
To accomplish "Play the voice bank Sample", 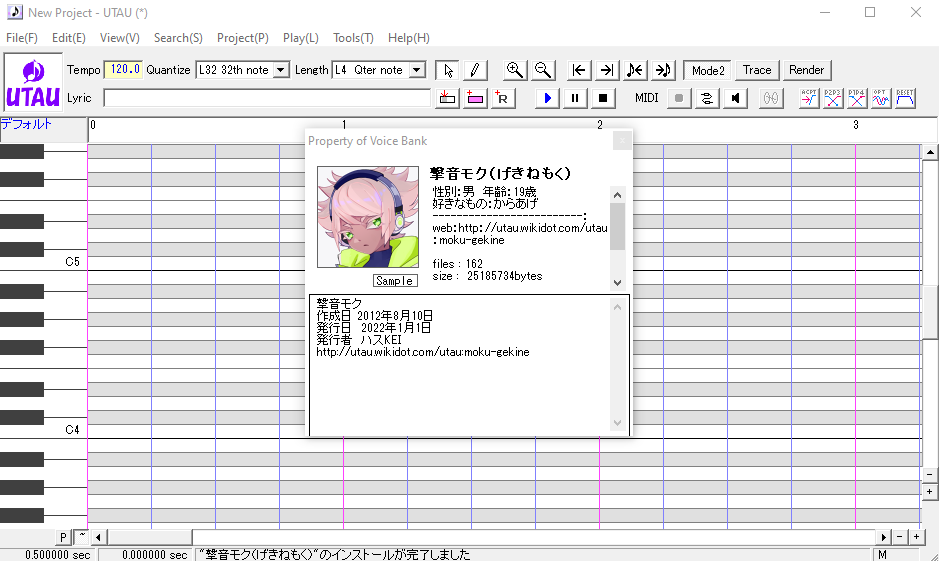I will pyautogui.click(x=395, y=281).
